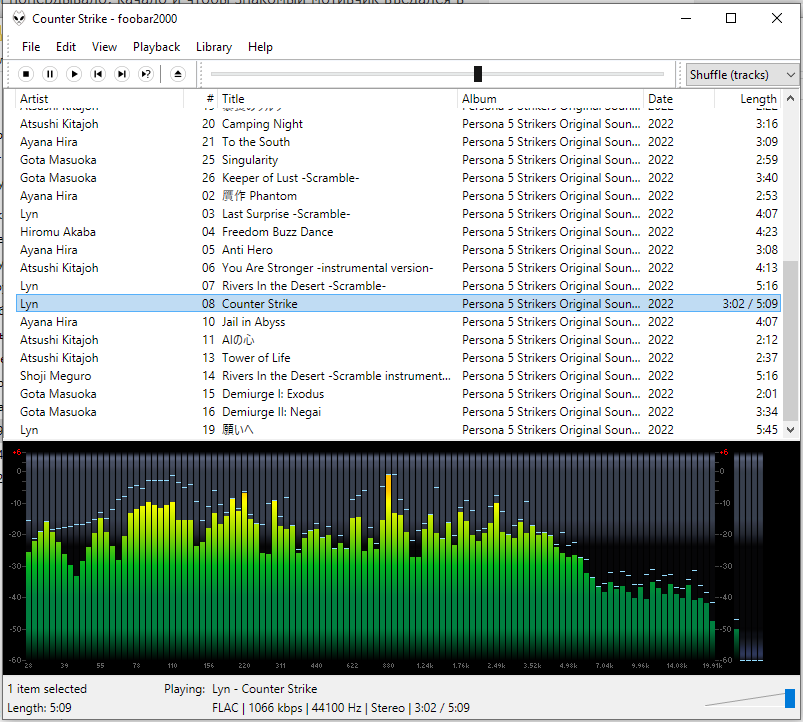The height and width of the screenshot is (722, 803).
Task: Go to the previous track
Action: point(98,74)
